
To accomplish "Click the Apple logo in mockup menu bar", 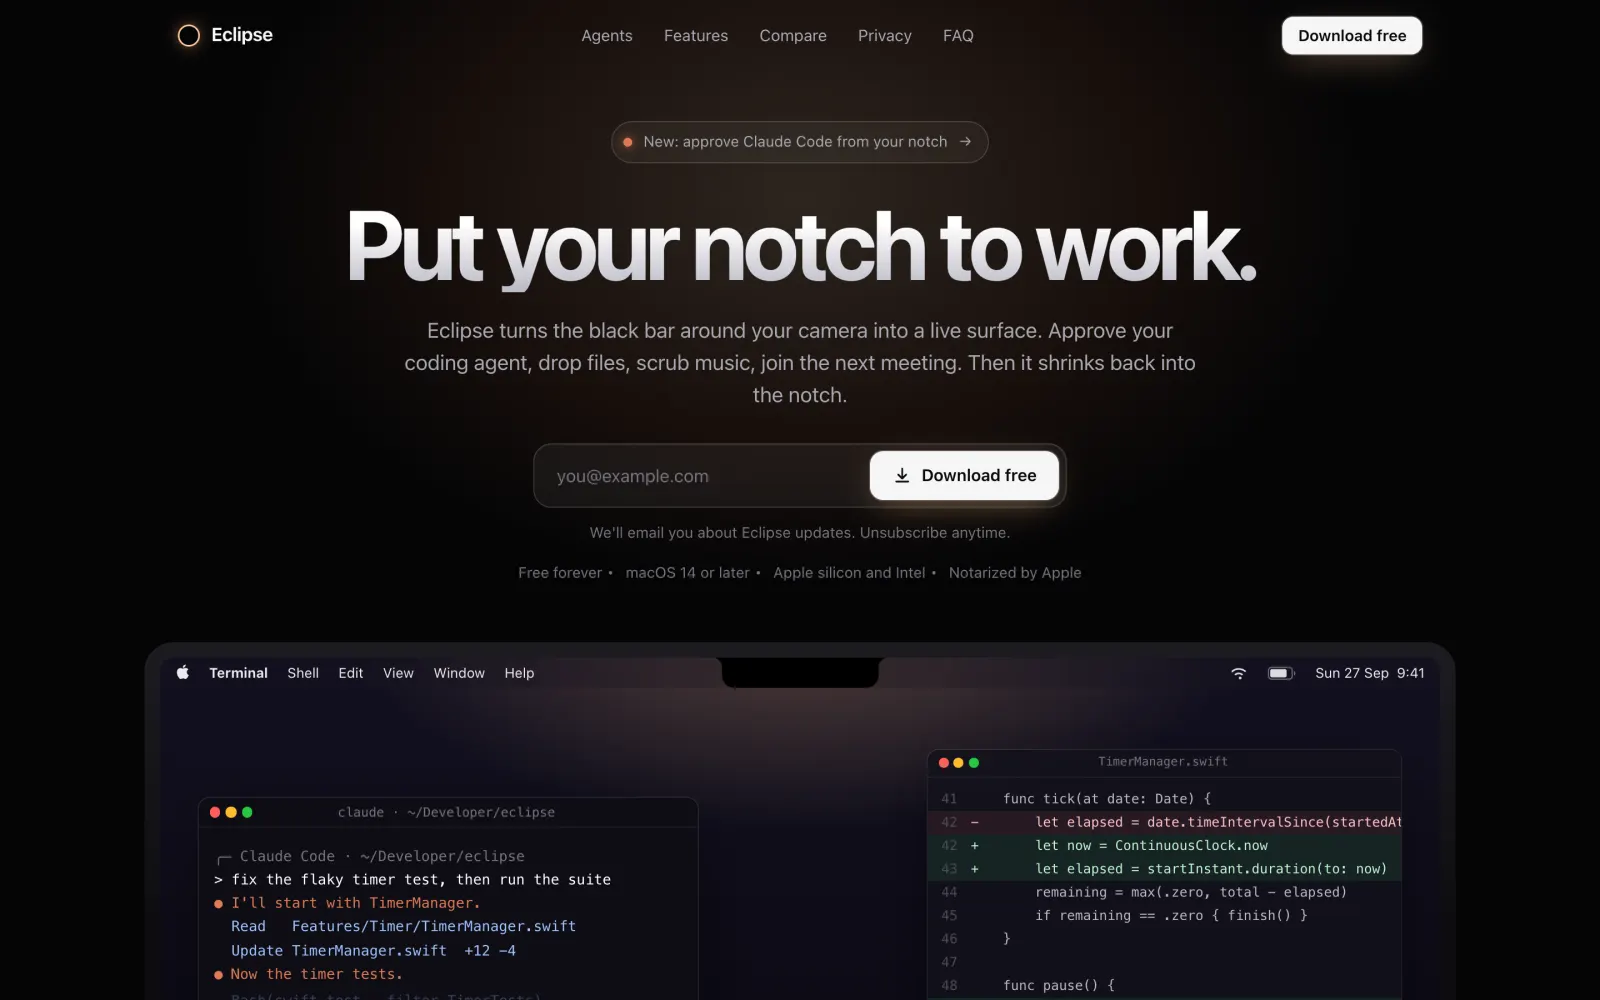I will pyautogui.click(x=183, y=673).
